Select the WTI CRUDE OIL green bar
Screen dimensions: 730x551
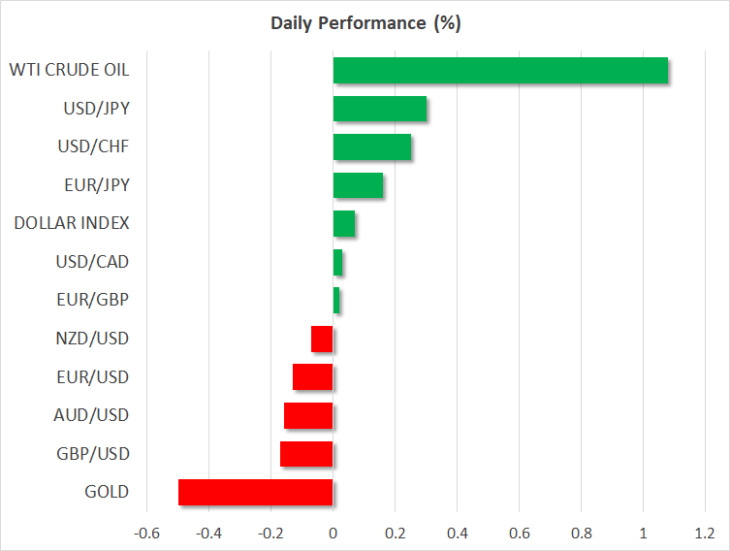tap(500, 70)
